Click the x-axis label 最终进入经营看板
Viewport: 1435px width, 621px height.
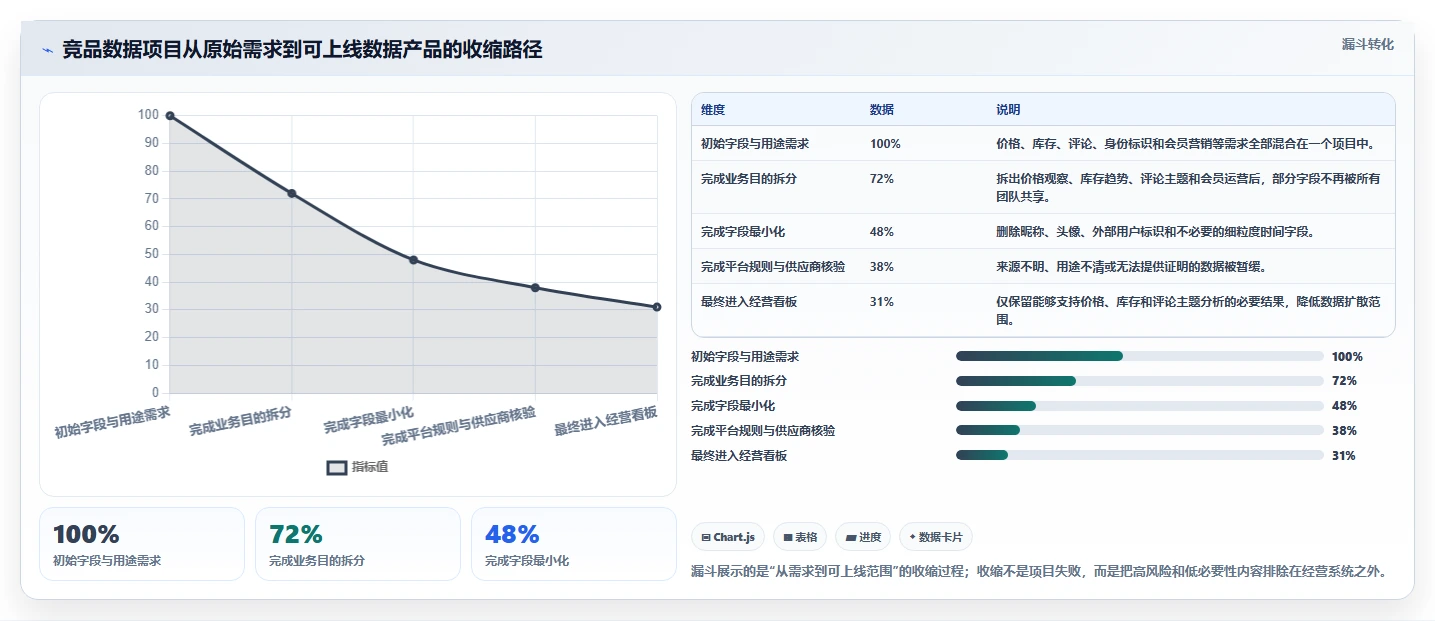[x=606, y=421]
